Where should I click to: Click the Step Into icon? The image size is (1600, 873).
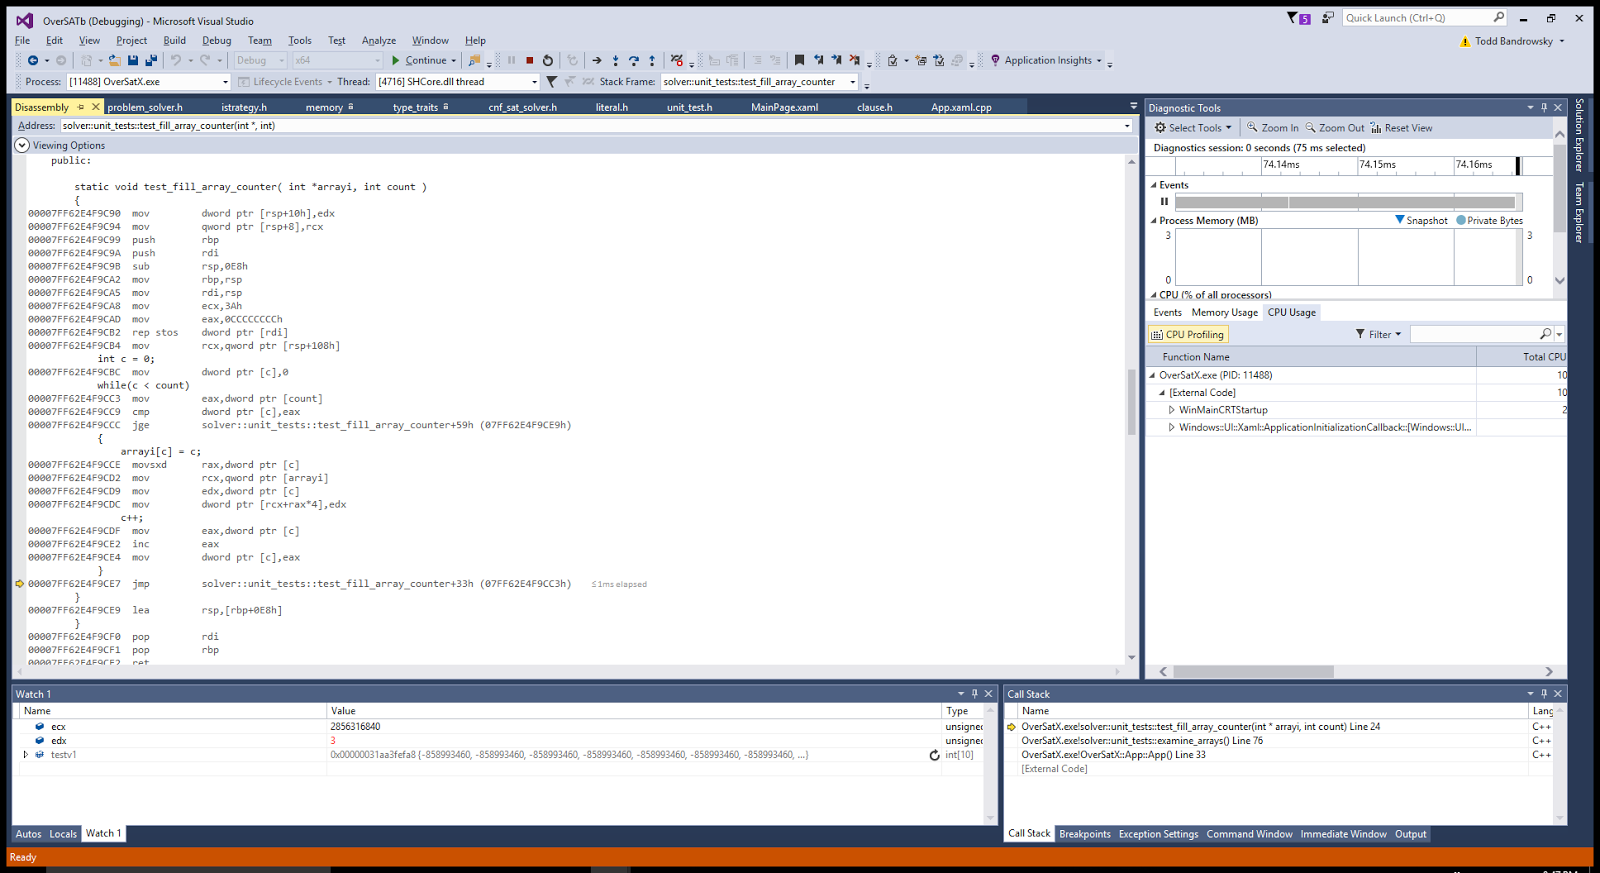click(x=615, y=60)
